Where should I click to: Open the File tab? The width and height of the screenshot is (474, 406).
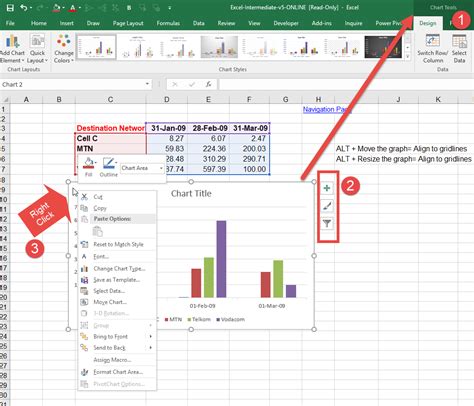coord(10,23)
